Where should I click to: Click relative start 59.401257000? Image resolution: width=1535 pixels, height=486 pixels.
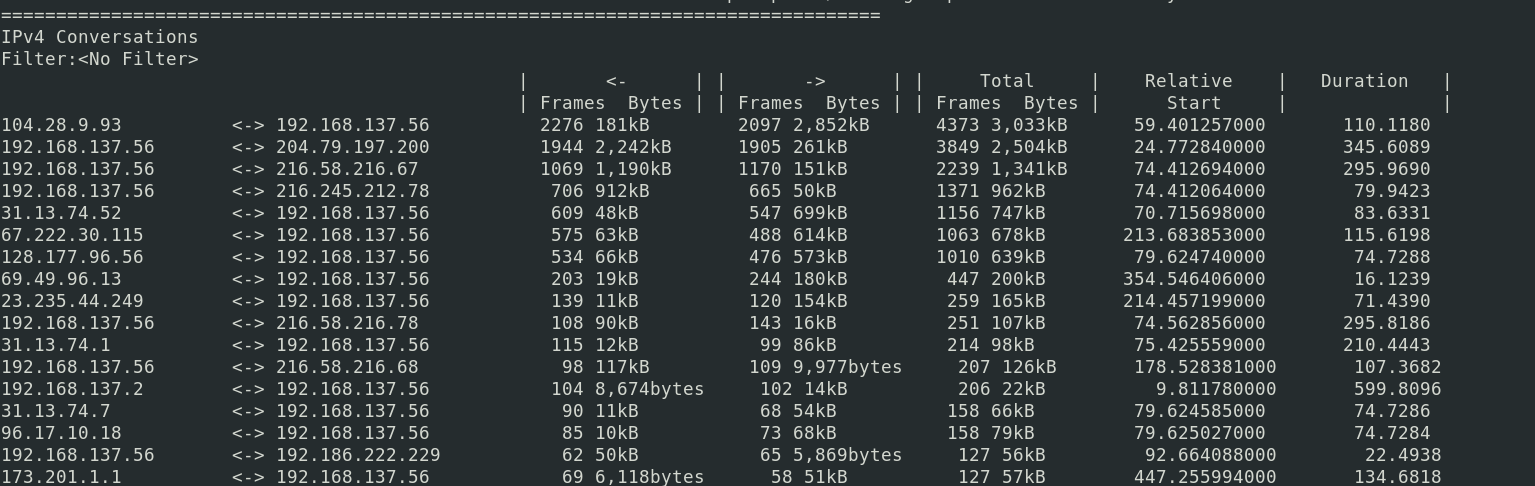click(x=1199, y=125)
